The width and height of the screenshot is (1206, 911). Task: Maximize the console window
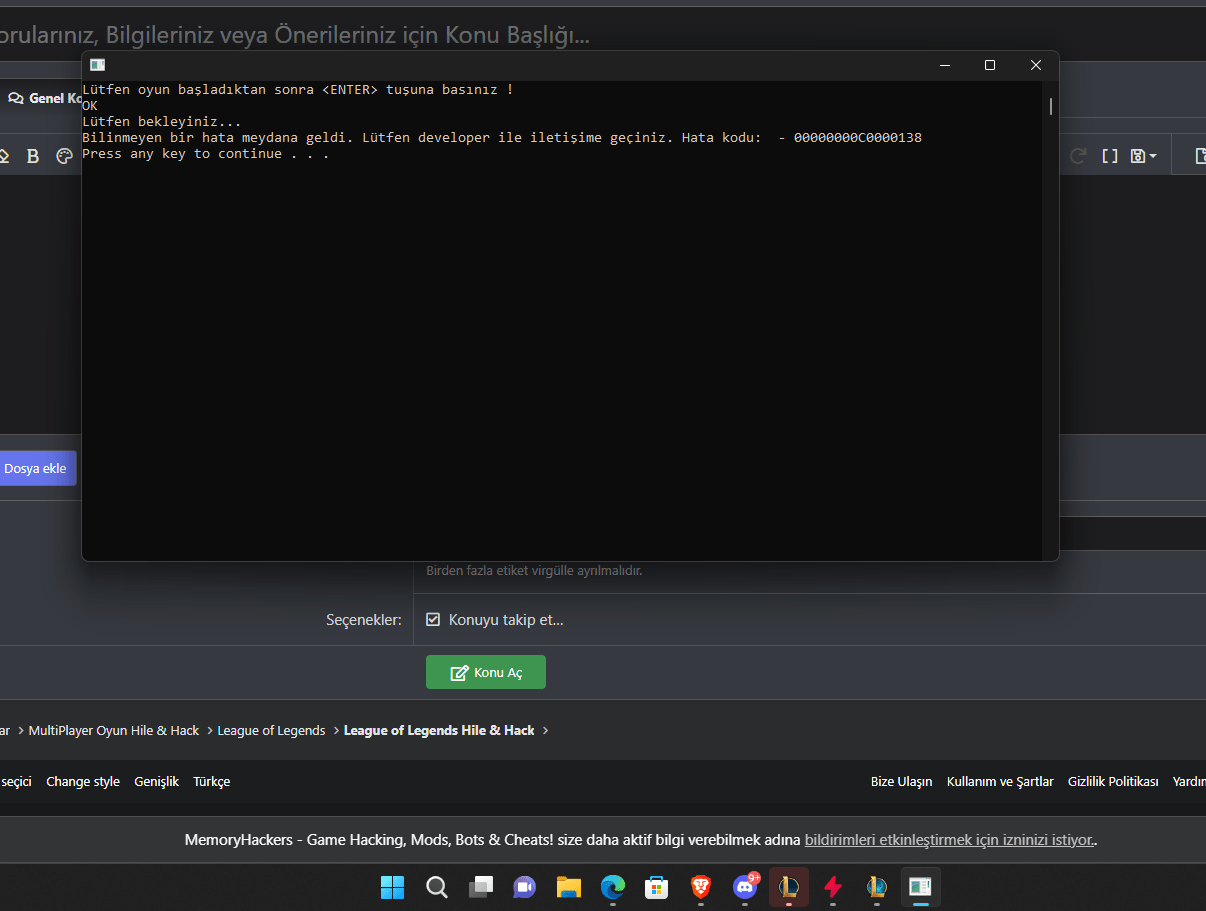click(x=990, y=65)
